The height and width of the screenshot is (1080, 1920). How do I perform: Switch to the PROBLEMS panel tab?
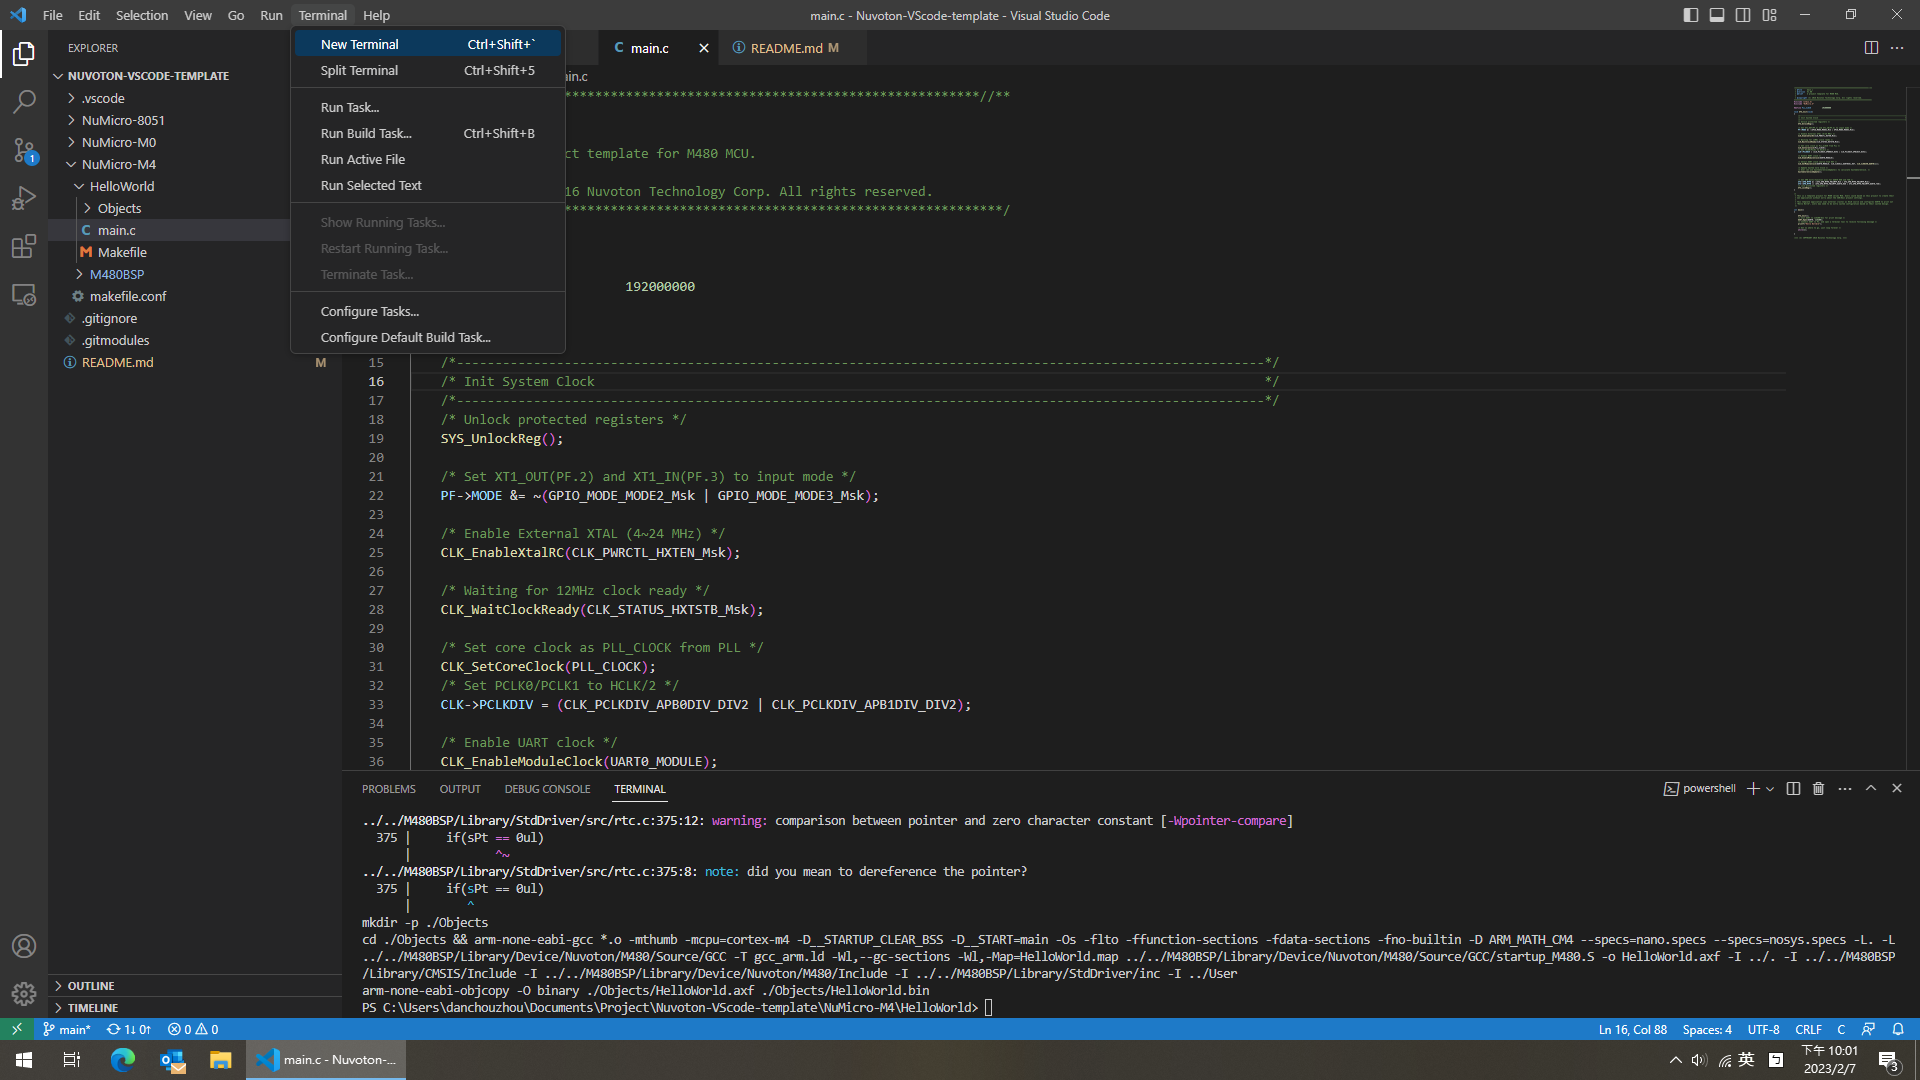click(388, 789)
